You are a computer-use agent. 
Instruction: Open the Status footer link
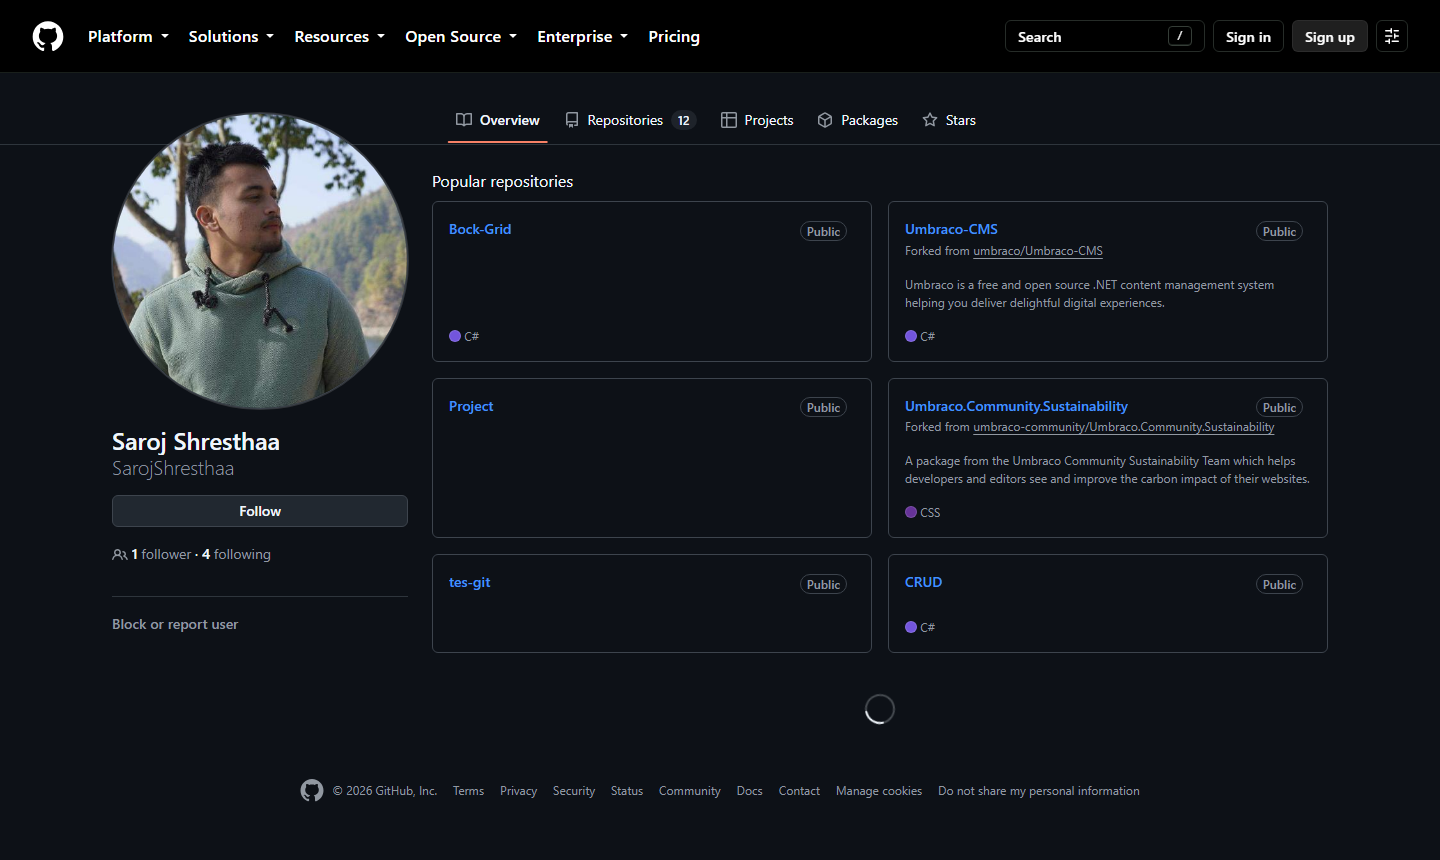(627, 791)
